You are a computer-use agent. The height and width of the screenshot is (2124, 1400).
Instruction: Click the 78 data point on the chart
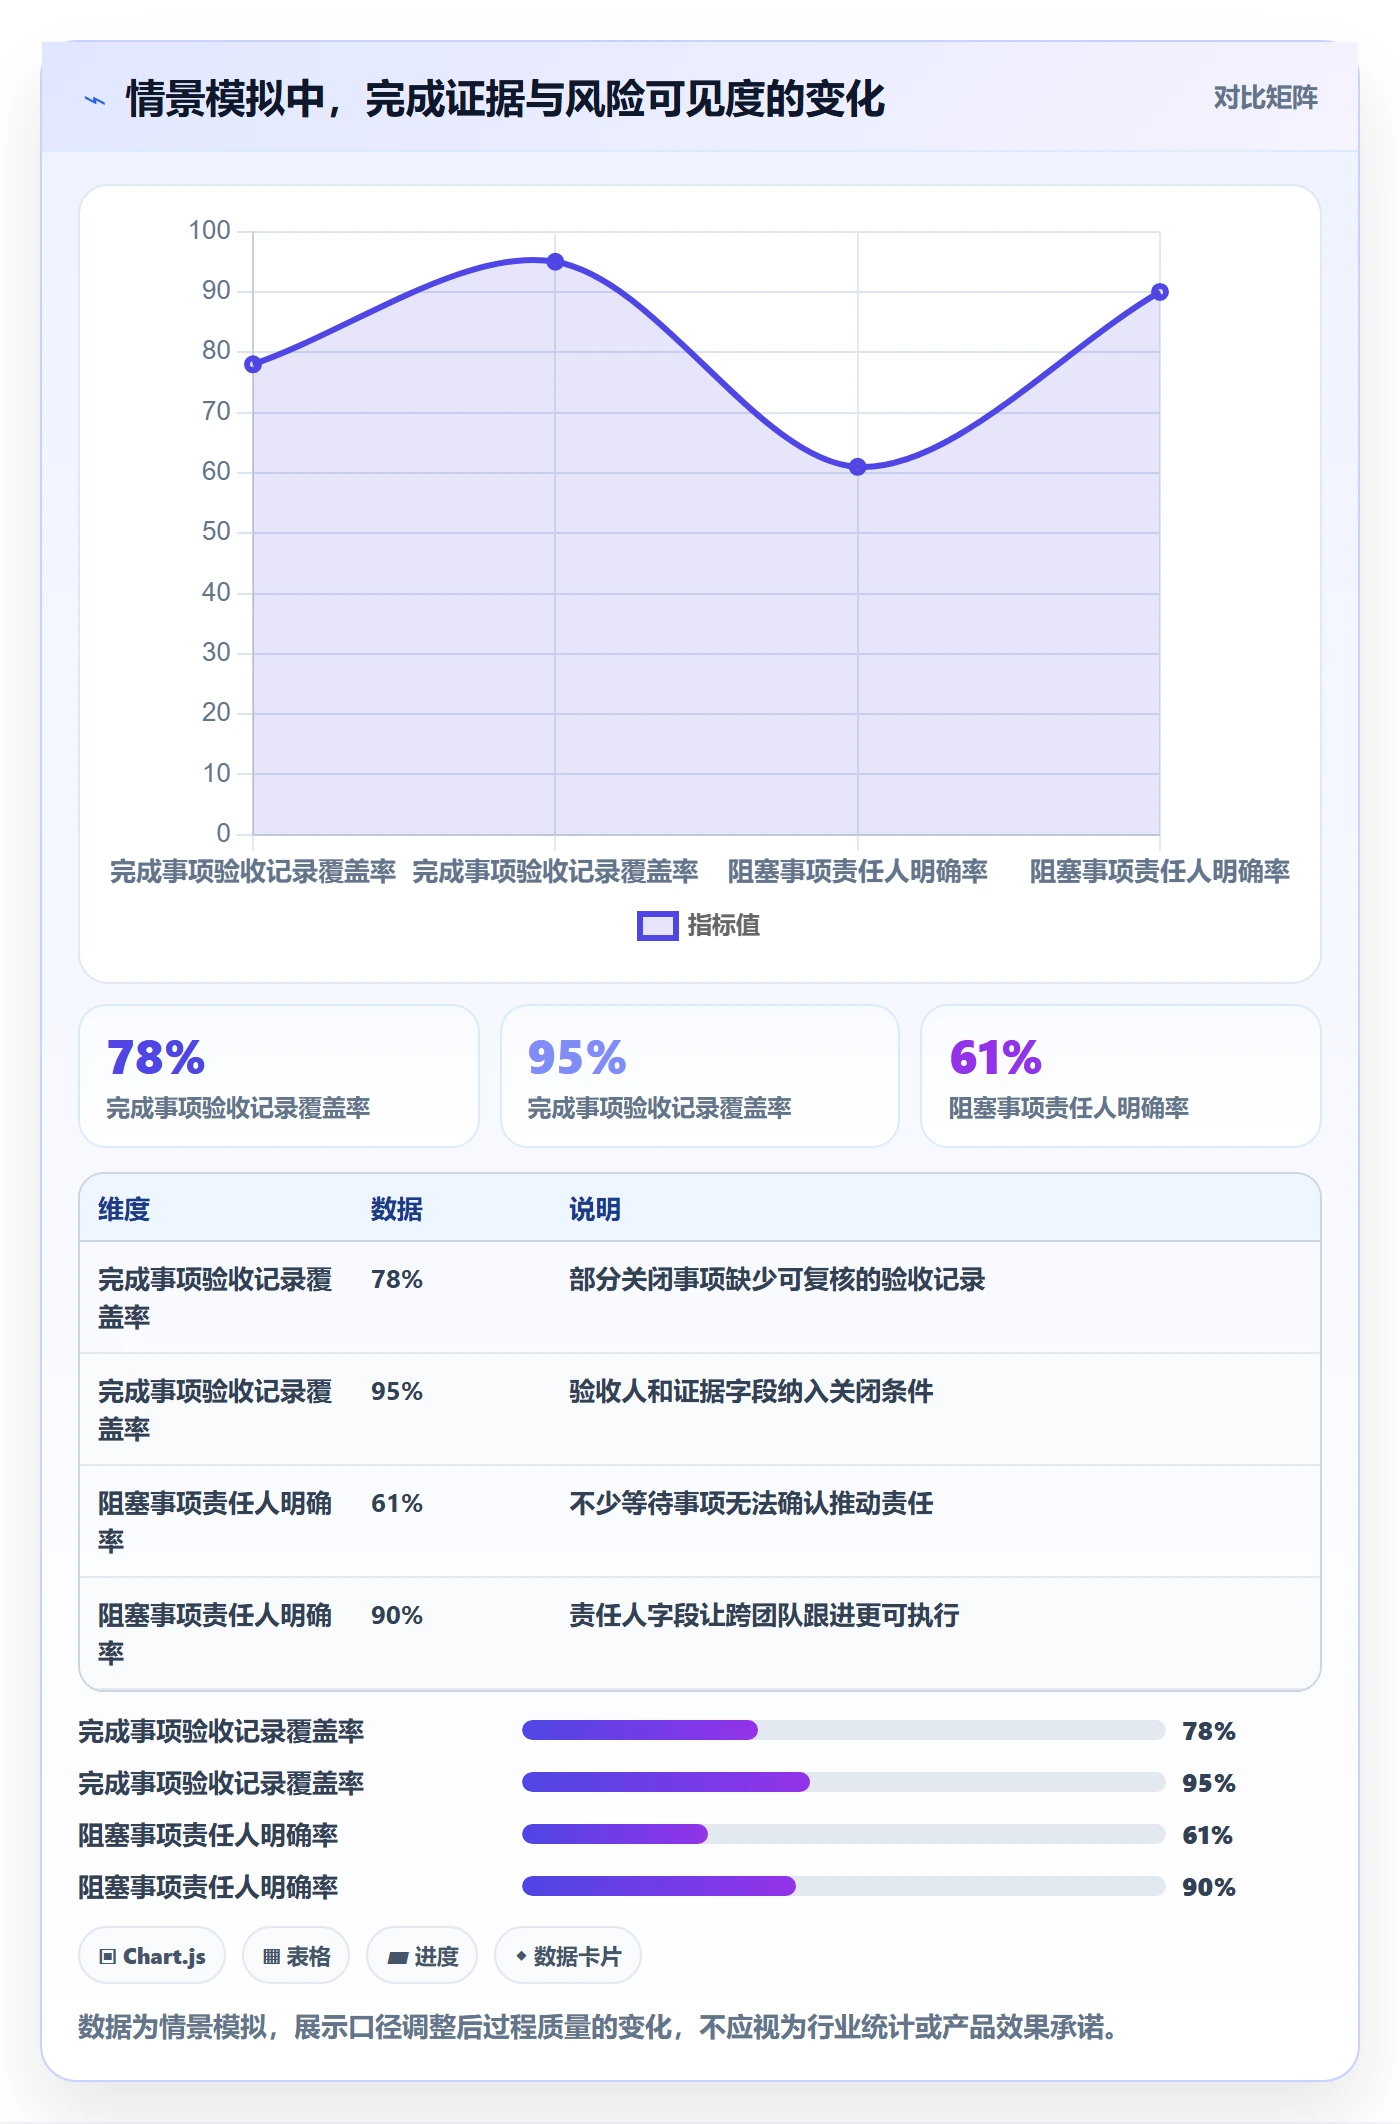click(253, 364)
